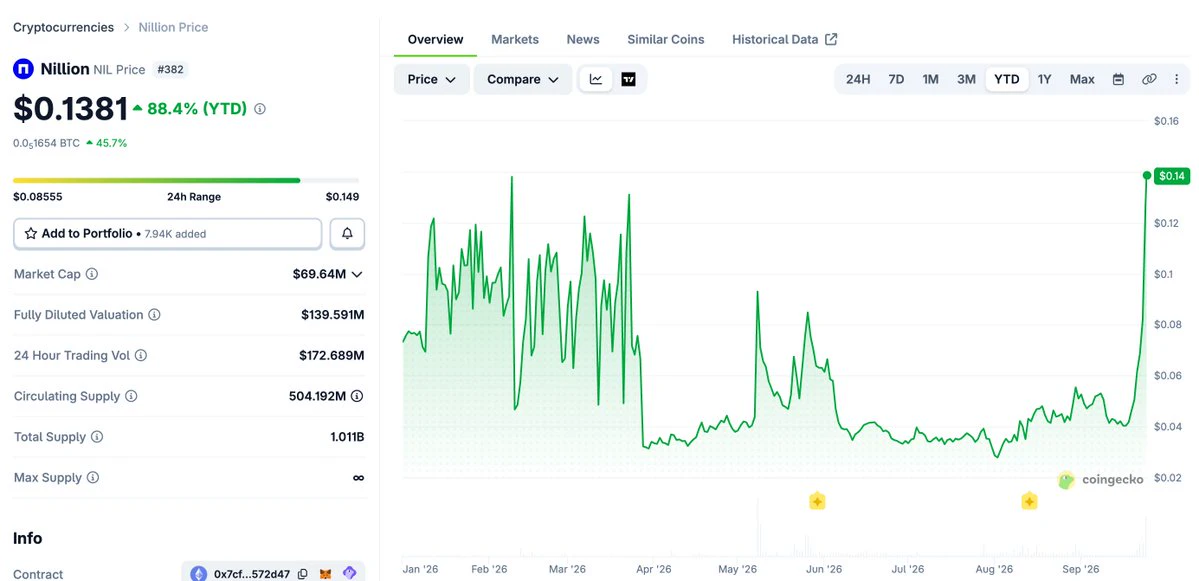Open Total Supply info icon
Viewport: 1199px width, 581px height.
[97, 437]
